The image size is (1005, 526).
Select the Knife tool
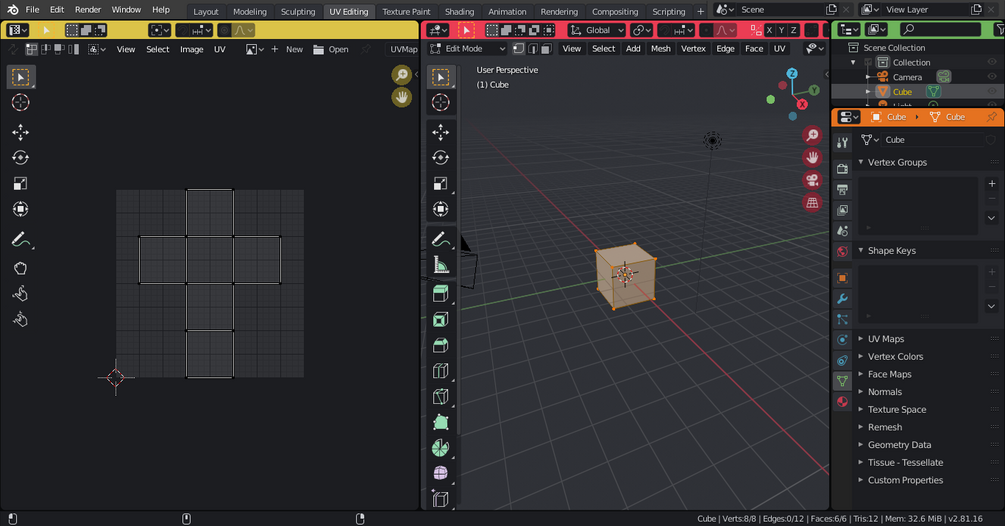440,396
